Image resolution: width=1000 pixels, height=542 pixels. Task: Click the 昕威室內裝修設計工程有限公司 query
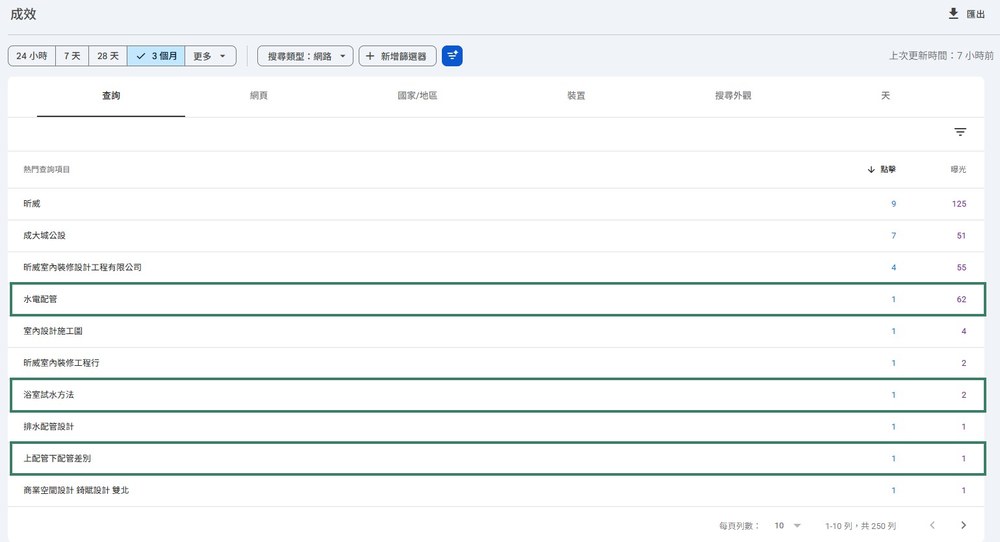(82, 267)
